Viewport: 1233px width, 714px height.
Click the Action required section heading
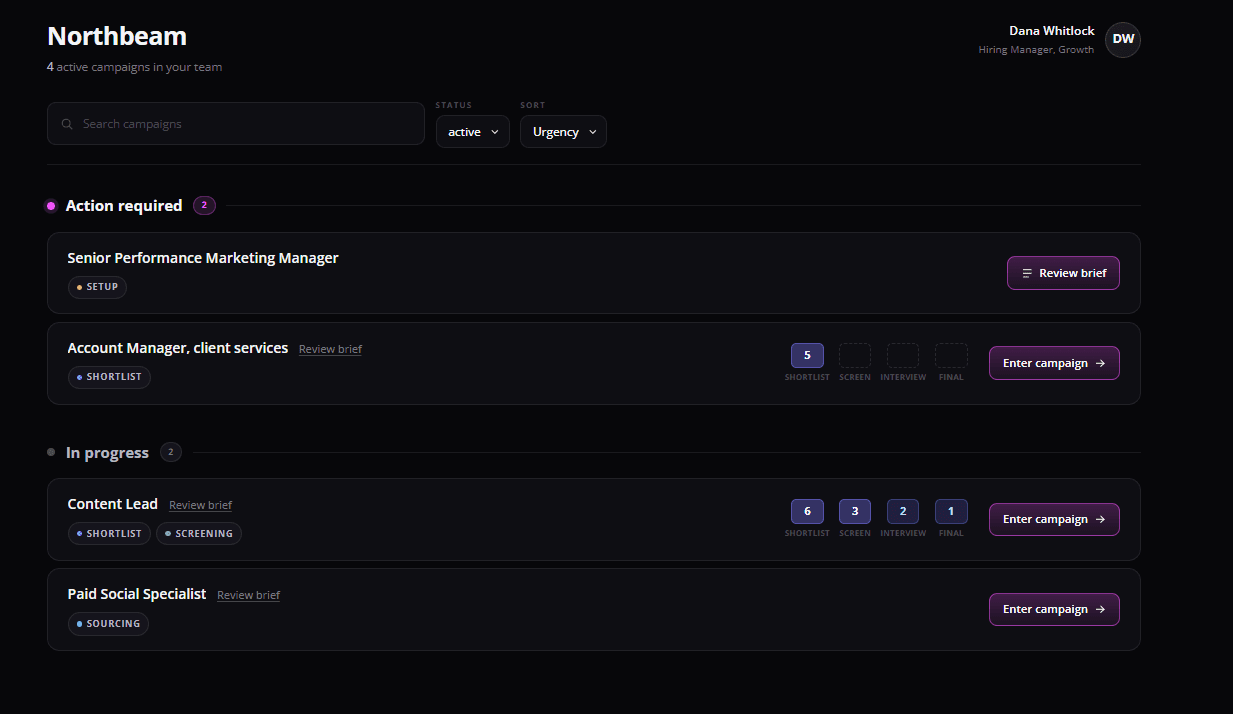point(124,206)
